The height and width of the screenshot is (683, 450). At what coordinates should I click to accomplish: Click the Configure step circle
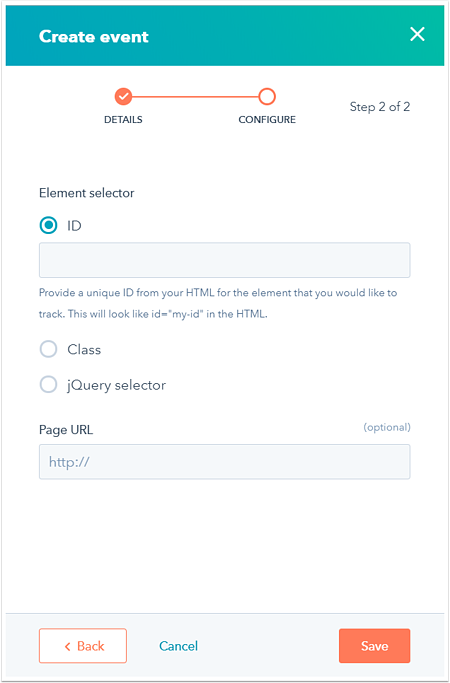[x=267, y=96]
